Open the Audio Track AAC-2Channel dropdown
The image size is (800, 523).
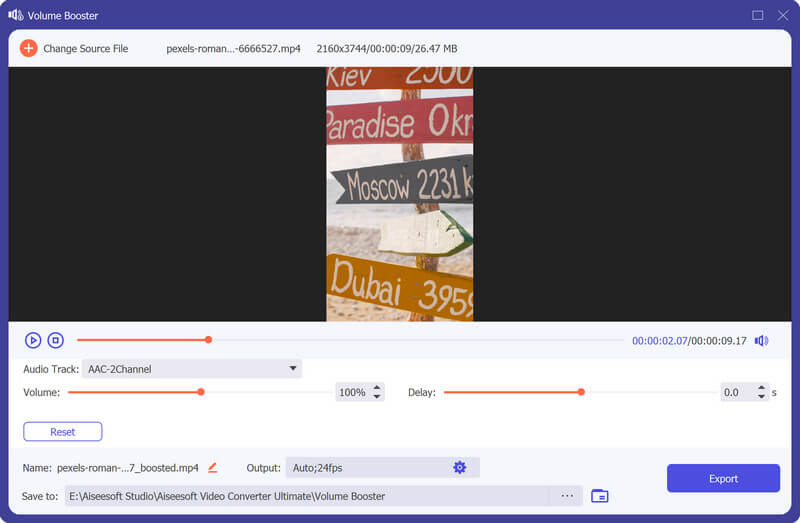192,369
